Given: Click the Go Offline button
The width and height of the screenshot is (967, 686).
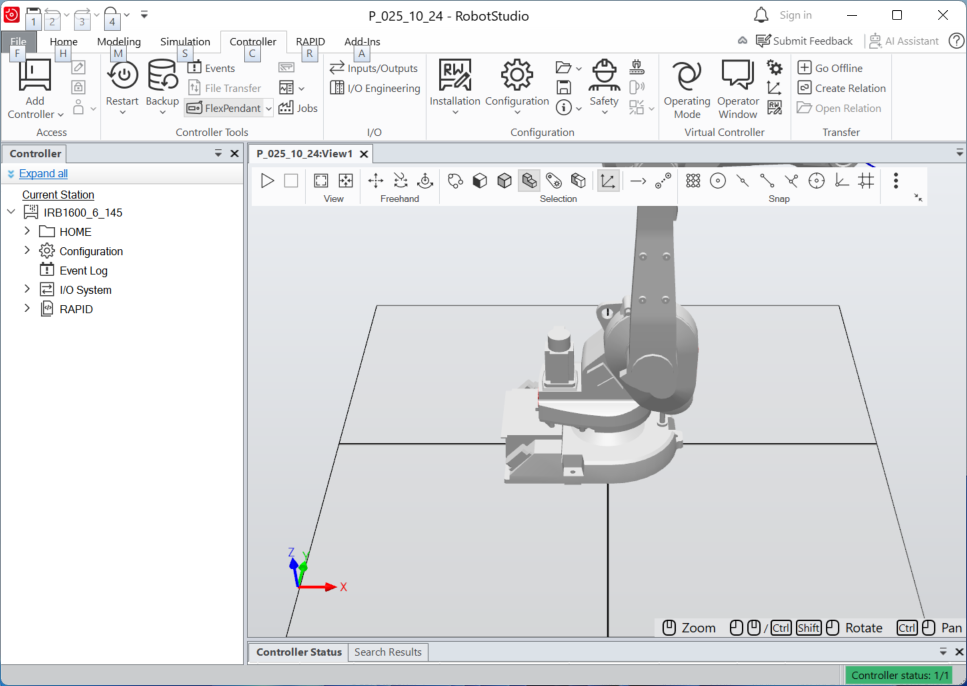Looking at the screenshot, I should tap(837, 68).
